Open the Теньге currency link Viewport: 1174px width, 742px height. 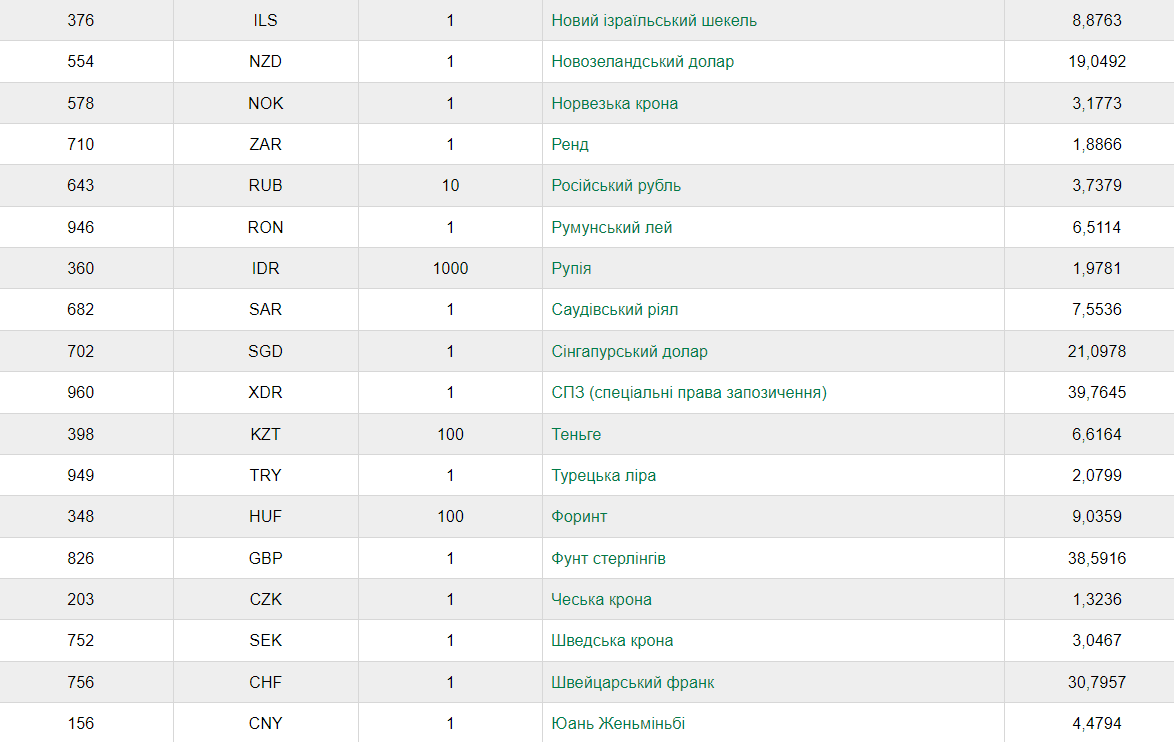[576, 434]
